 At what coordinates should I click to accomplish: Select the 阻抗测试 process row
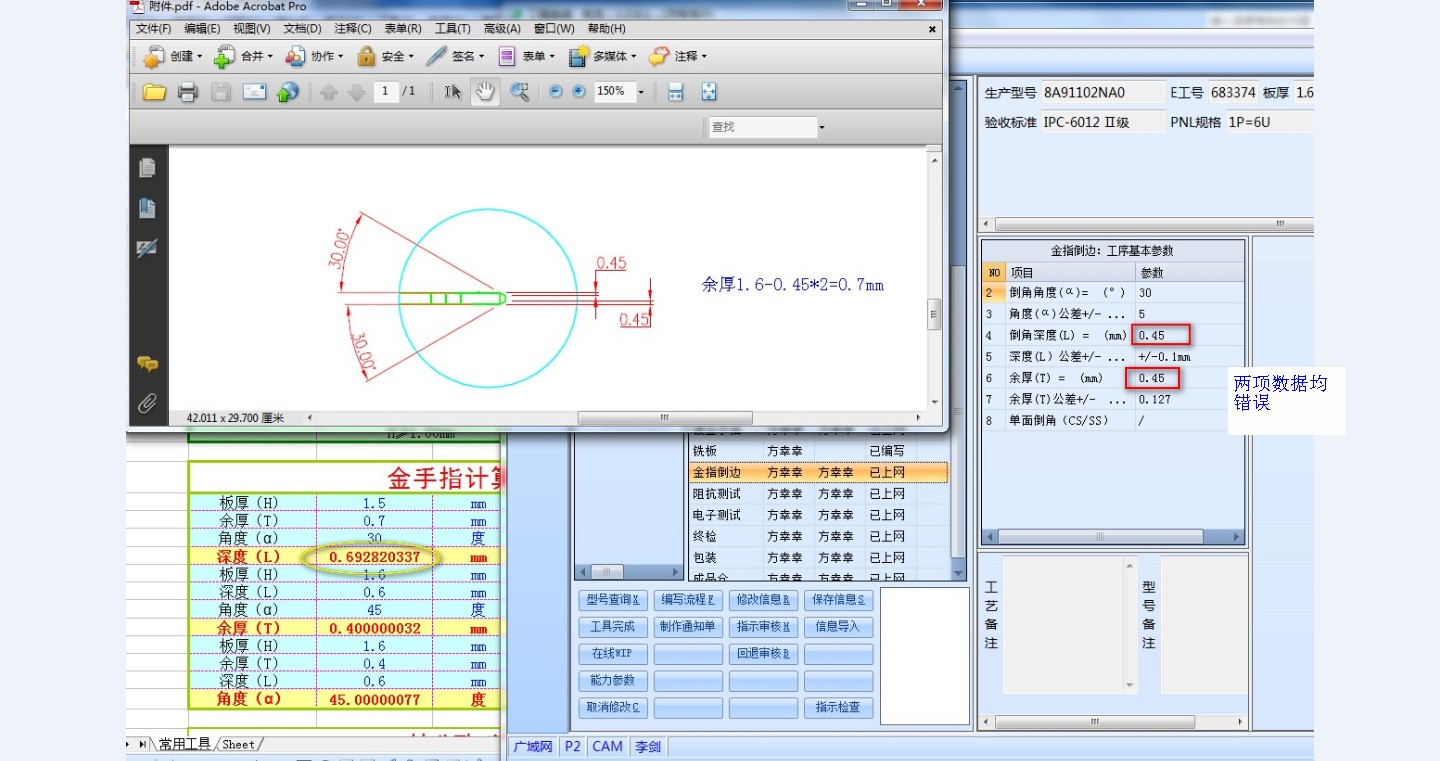click(x=818, y=494)
